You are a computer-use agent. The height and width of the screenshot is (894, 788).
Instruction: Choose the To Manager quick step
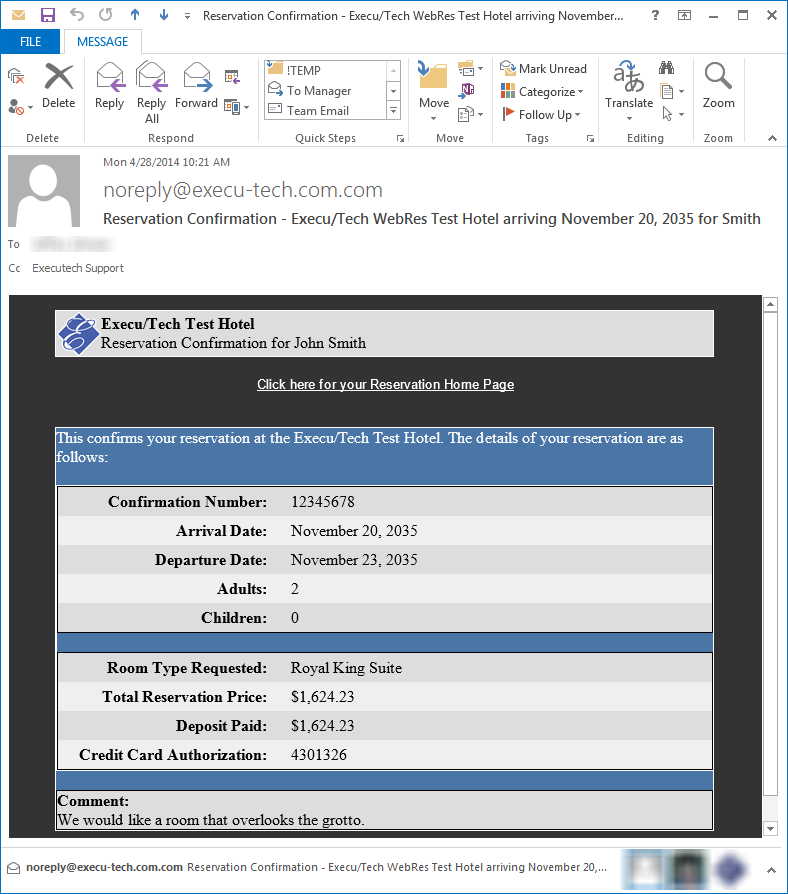click(x=326, y=91)
